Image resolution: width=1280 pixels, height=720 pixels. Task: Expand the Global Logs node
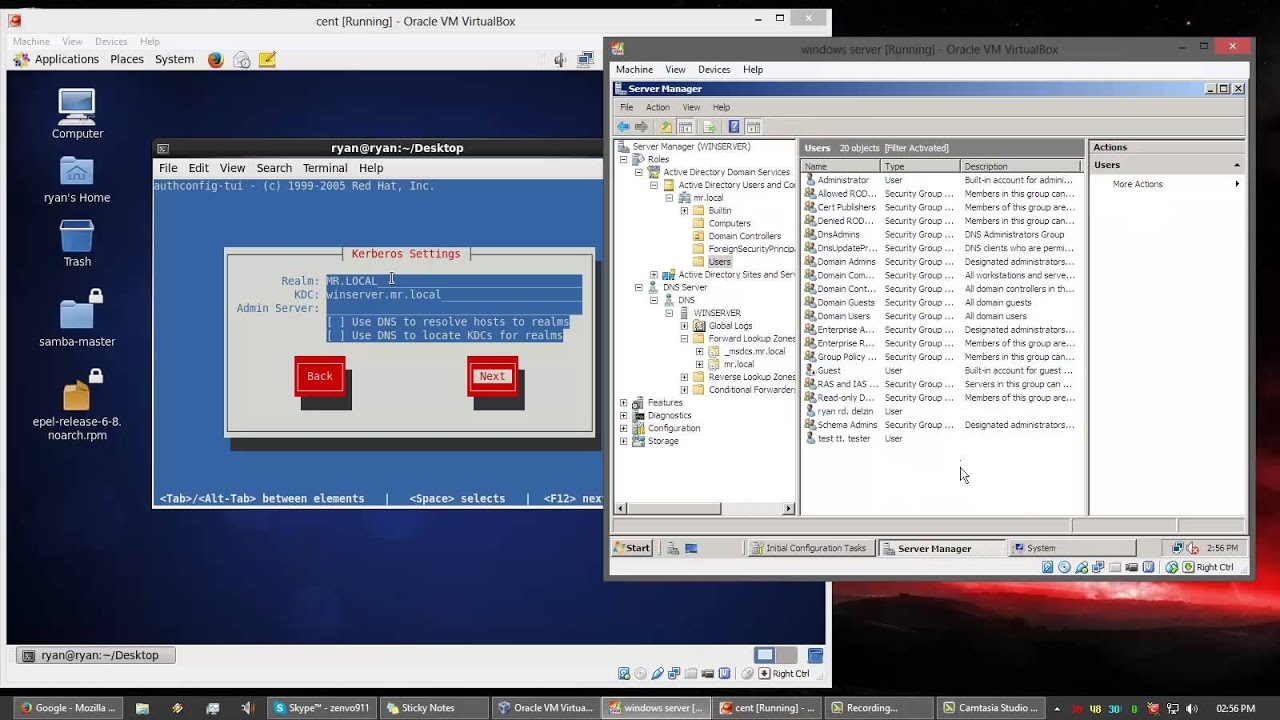[684, 326]
